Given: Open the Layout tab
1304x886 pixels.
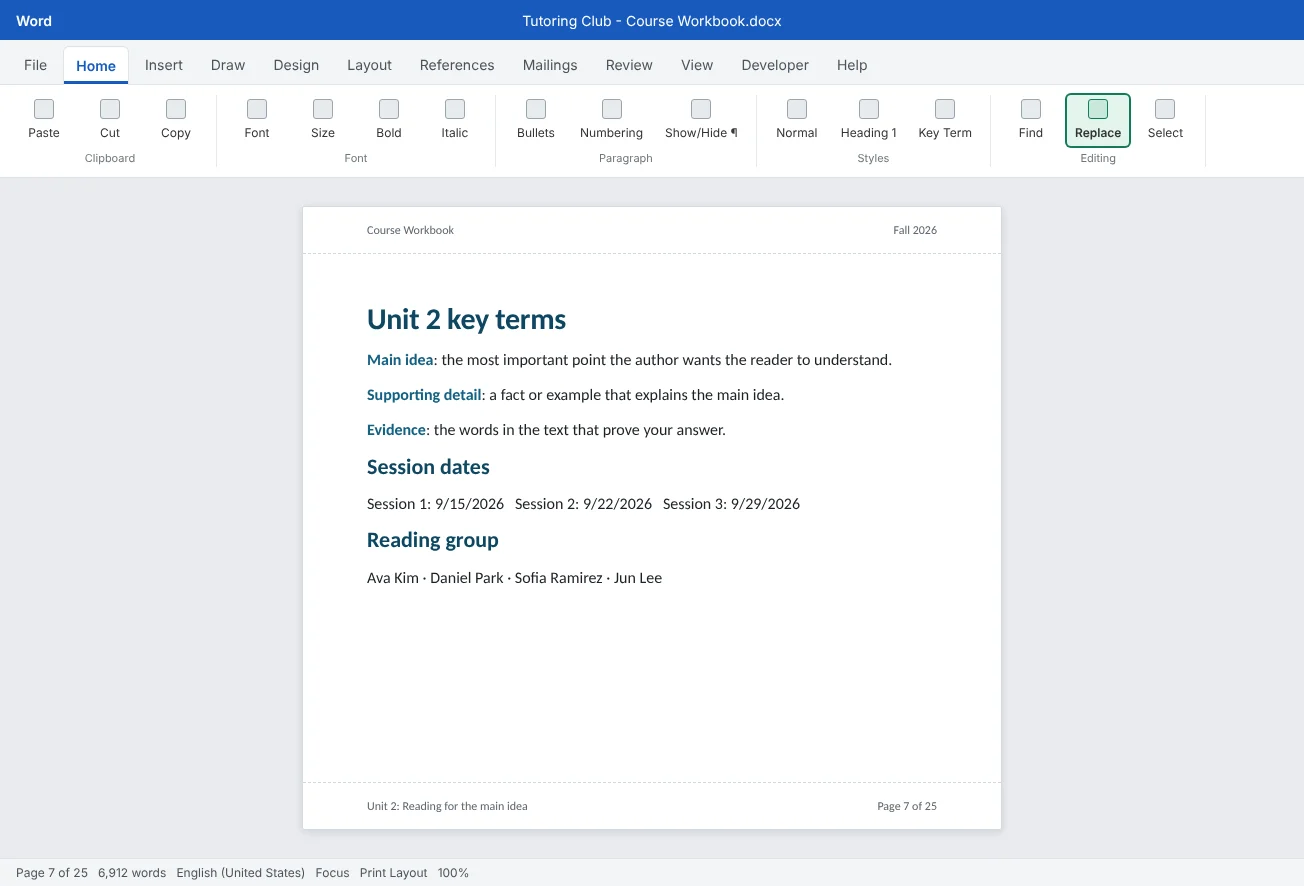Looking at the screenshot, I should (369, 65).
